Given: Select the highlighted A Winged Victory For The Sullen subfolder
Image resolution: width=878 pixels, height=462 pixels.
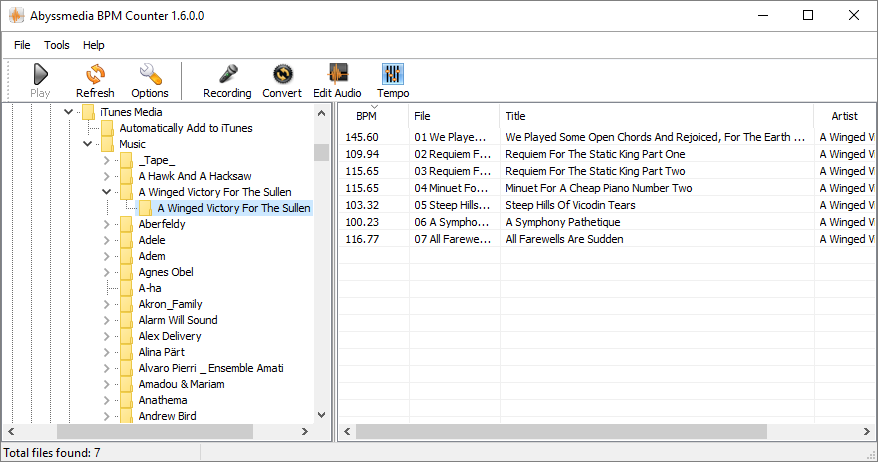Looking at the screenshot, I should (x=233, y=208).
